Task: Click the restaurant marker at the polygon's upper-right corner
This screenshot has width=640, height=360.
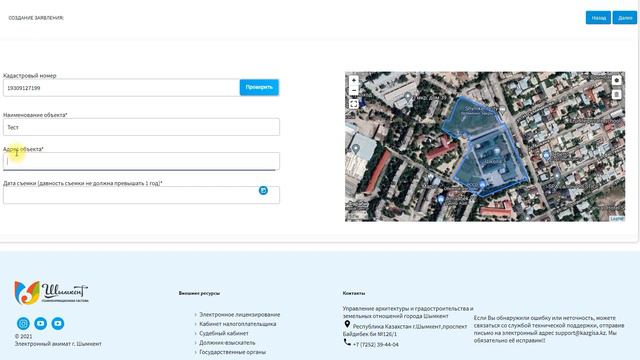Action: pos(502,110)
